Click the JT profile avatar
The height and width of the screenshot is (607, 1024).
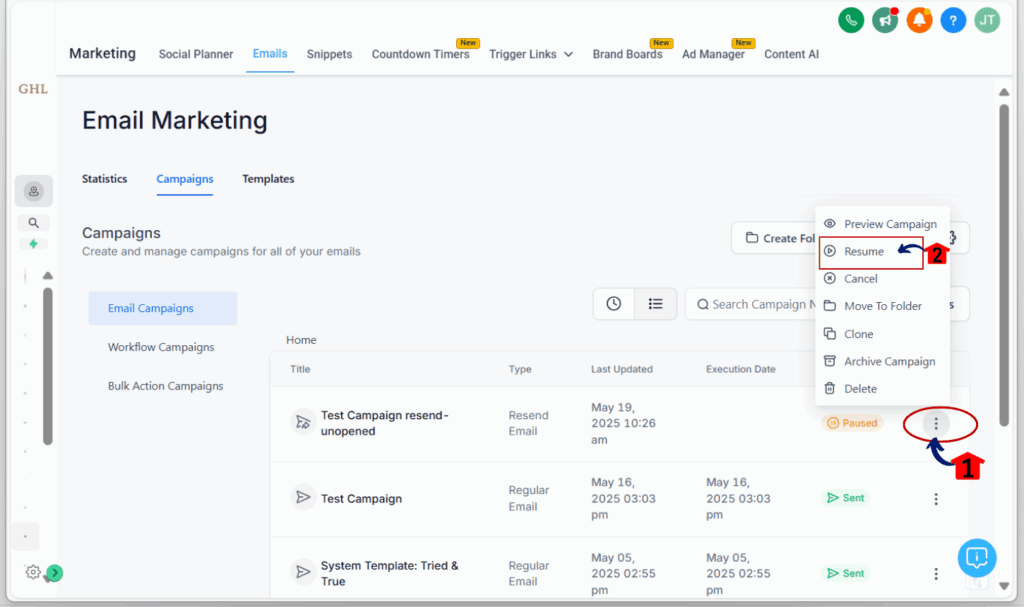[986, 19]
